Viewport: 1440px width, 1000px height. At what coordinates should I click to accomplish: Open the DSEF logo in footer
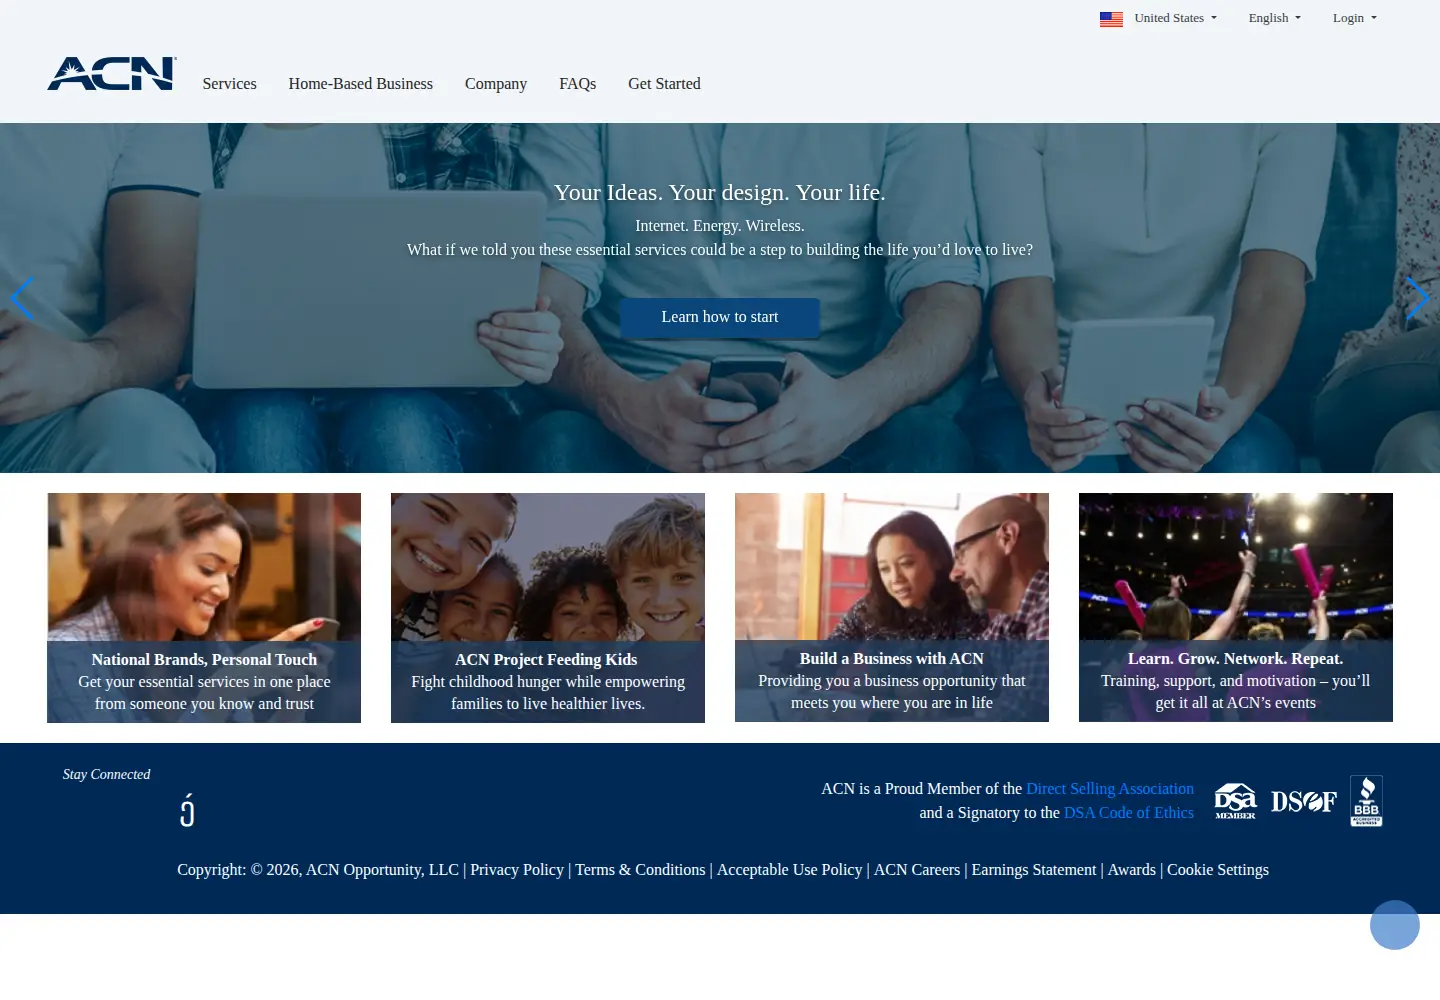tap(1304, 801)
